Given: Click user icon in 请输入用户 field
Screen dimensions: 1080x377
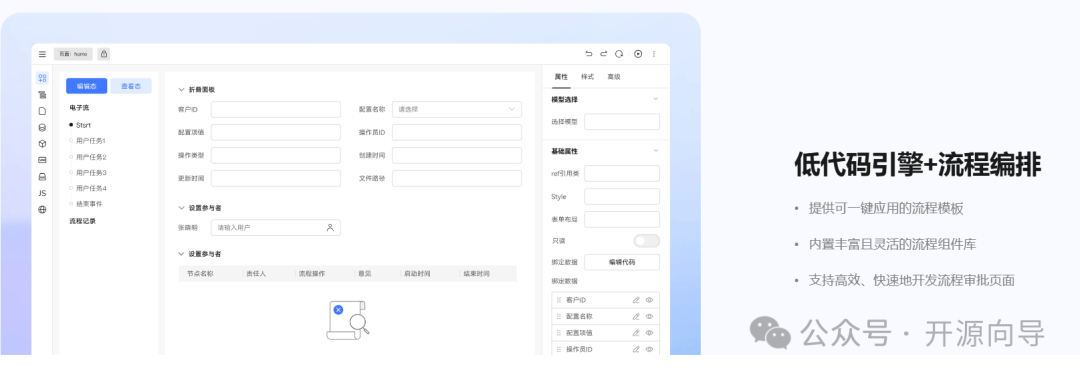Looking at the screenshot, I should coord(330,227).
